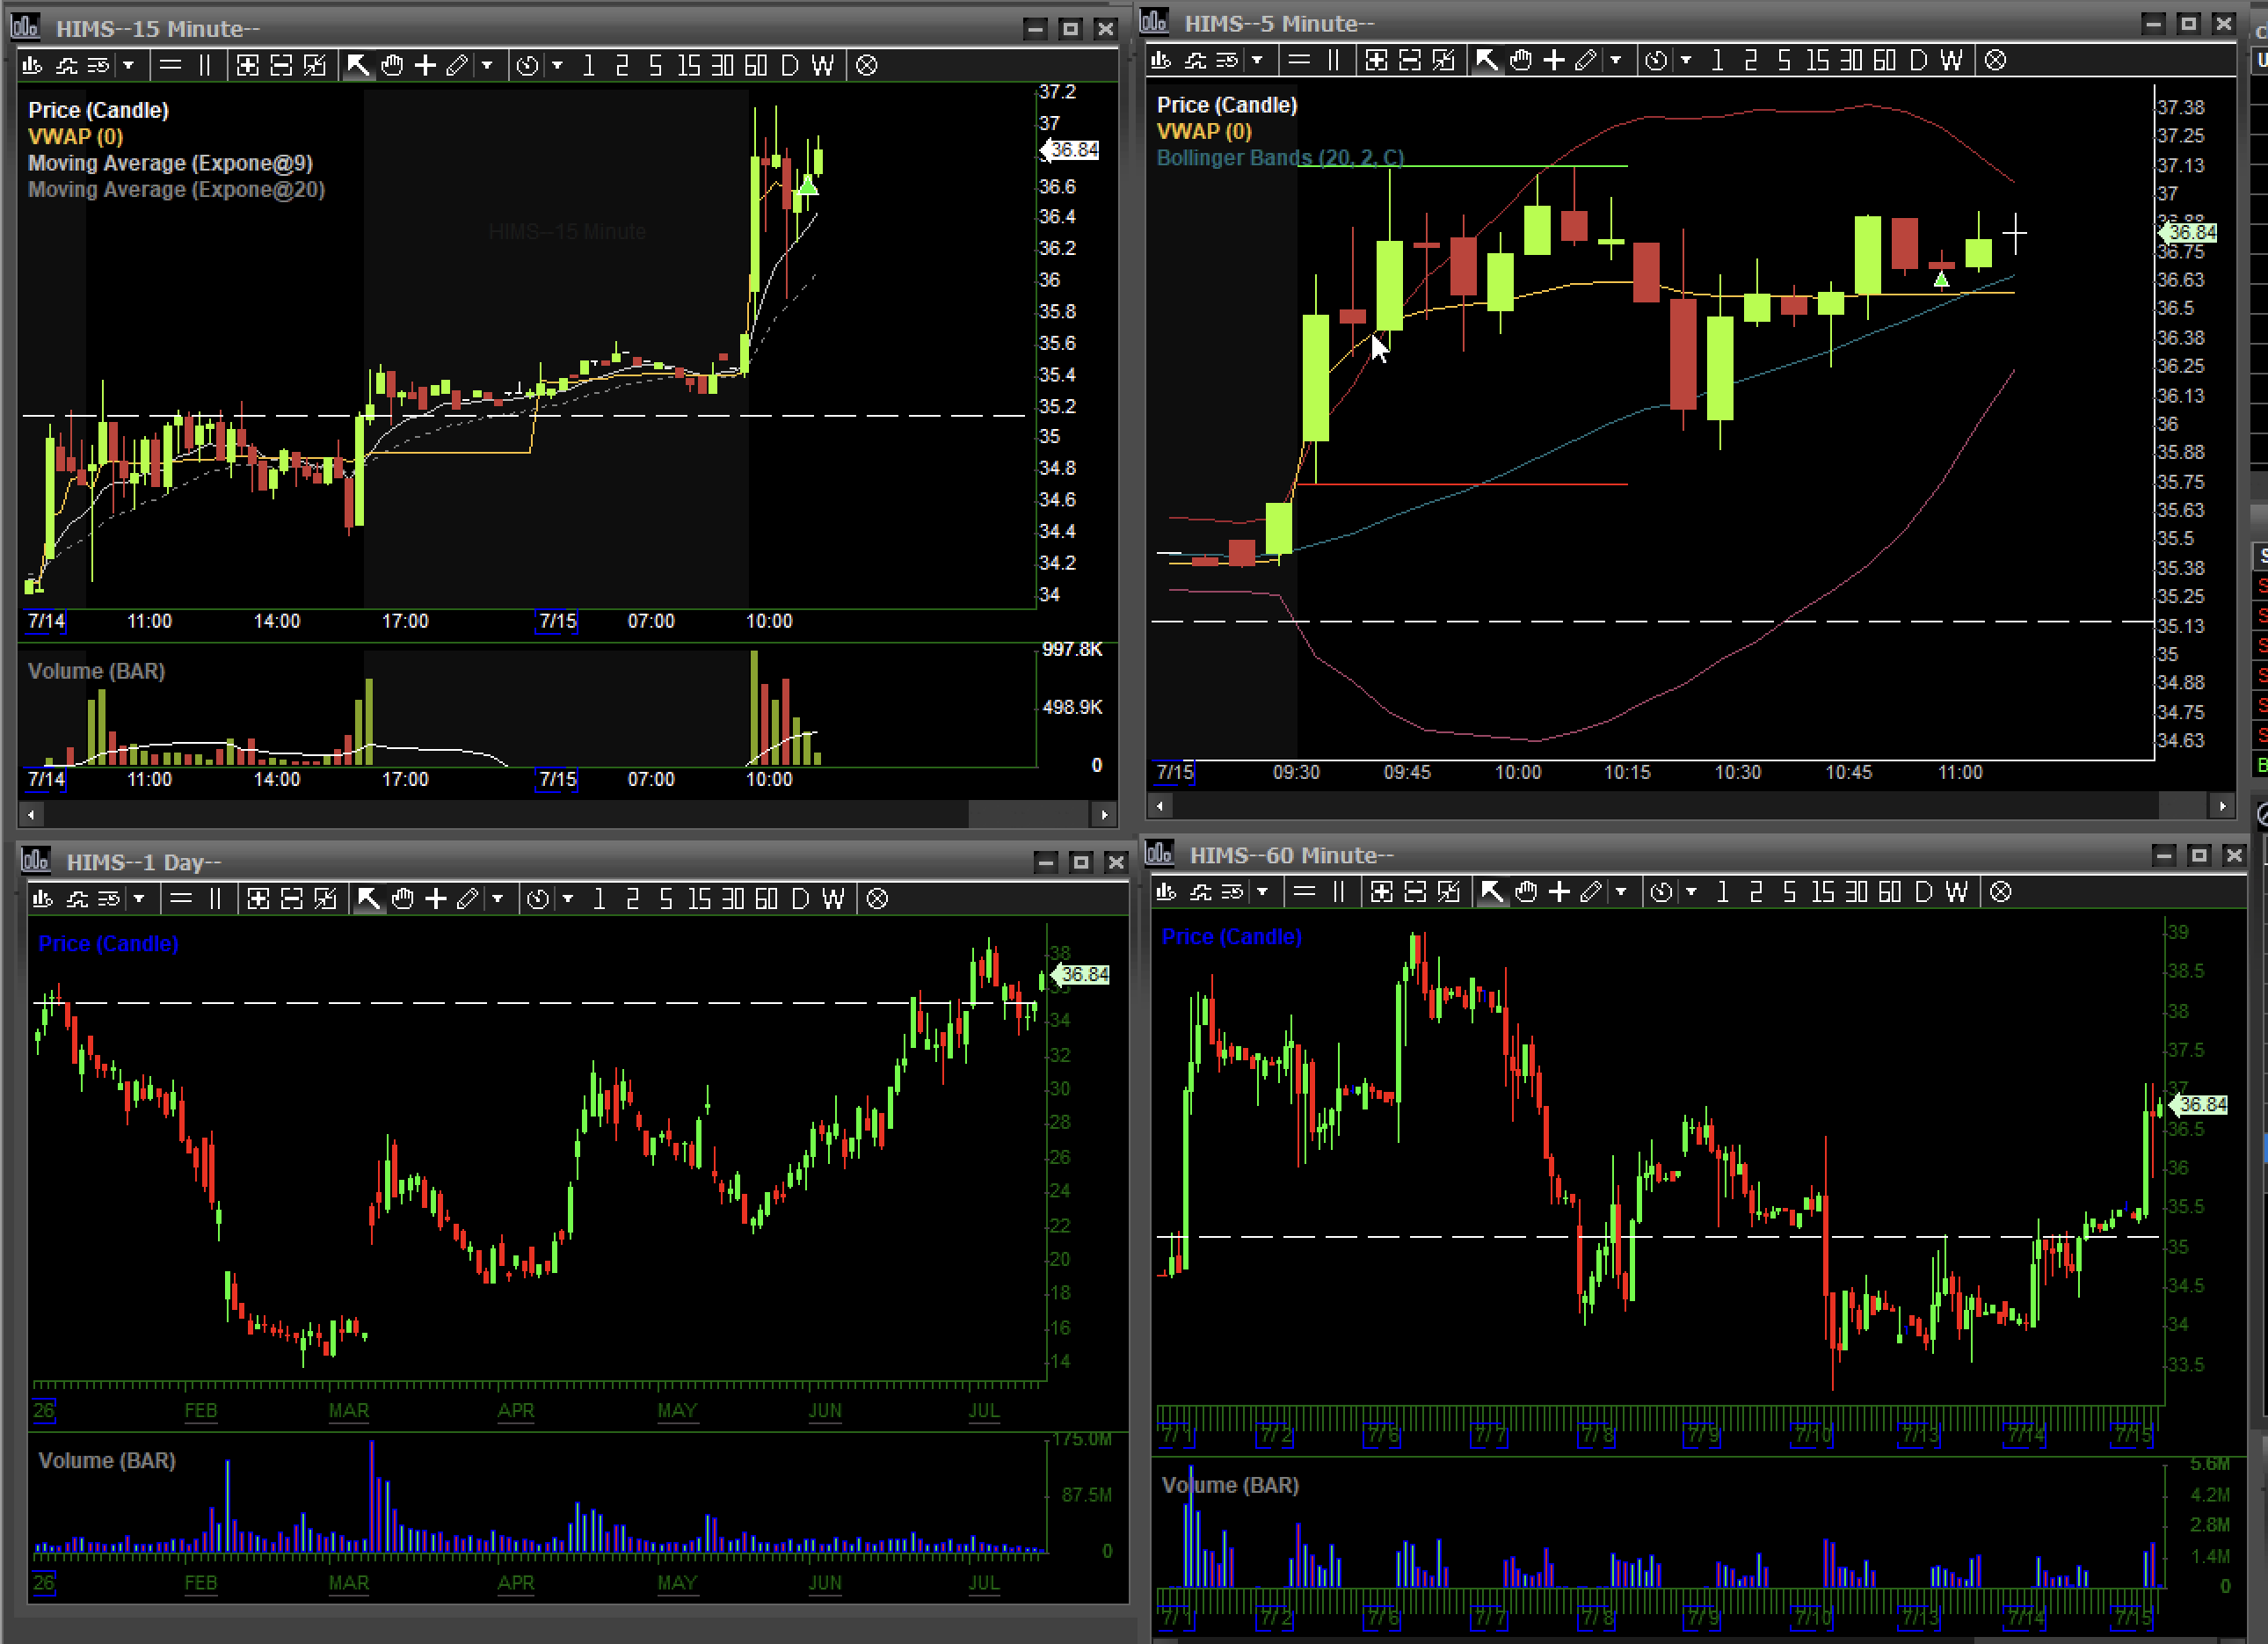Expand clock dropdown arrow in 5 Minute window

[1687, 61]
